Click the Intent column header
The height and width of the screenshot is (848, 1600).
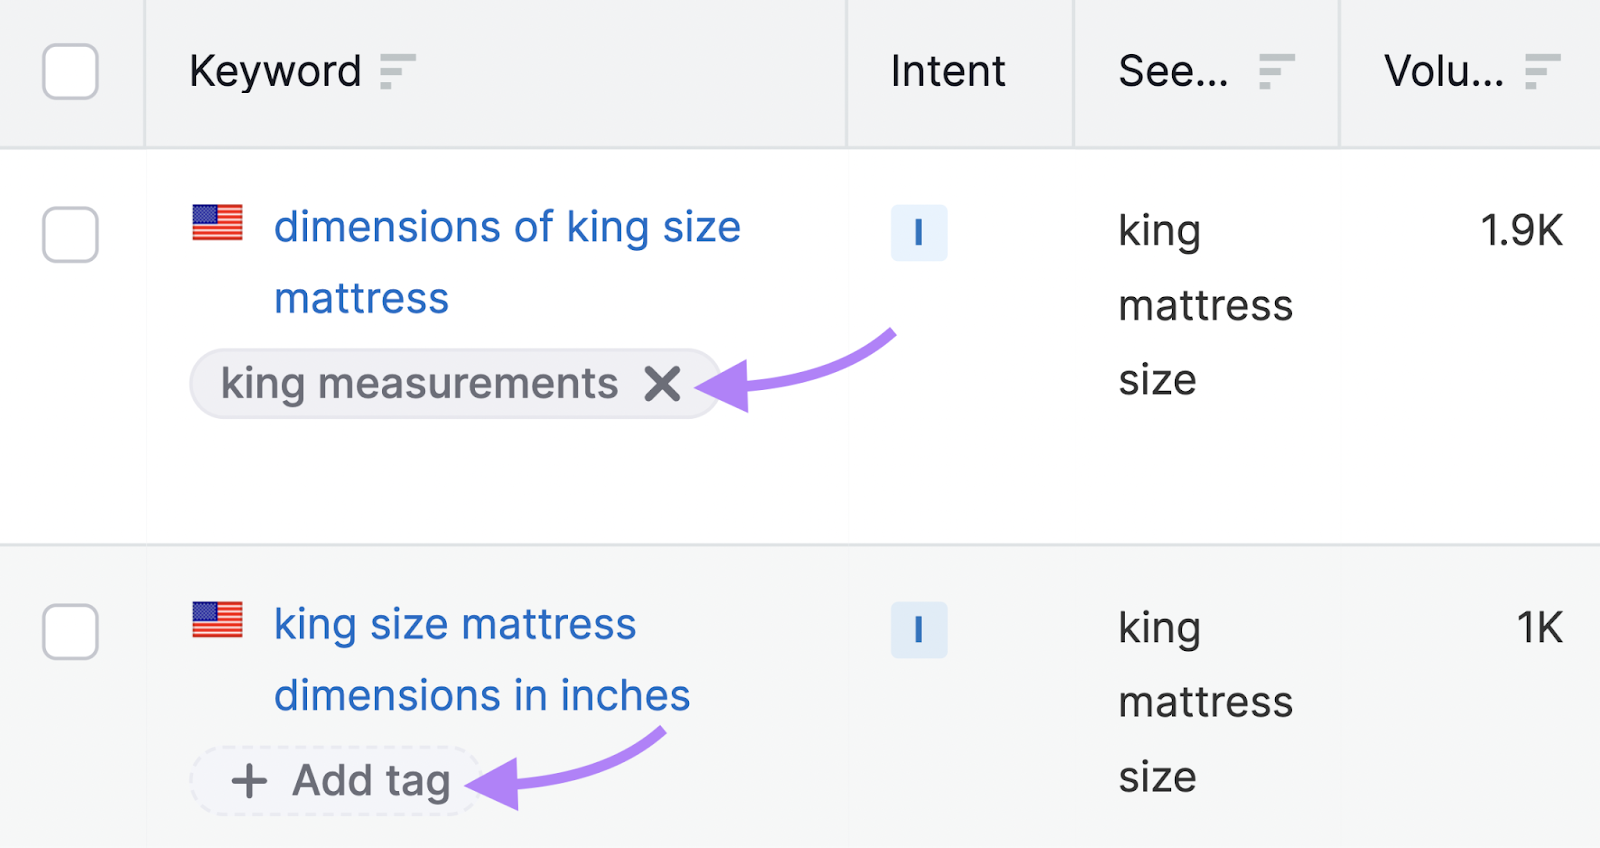947,72
